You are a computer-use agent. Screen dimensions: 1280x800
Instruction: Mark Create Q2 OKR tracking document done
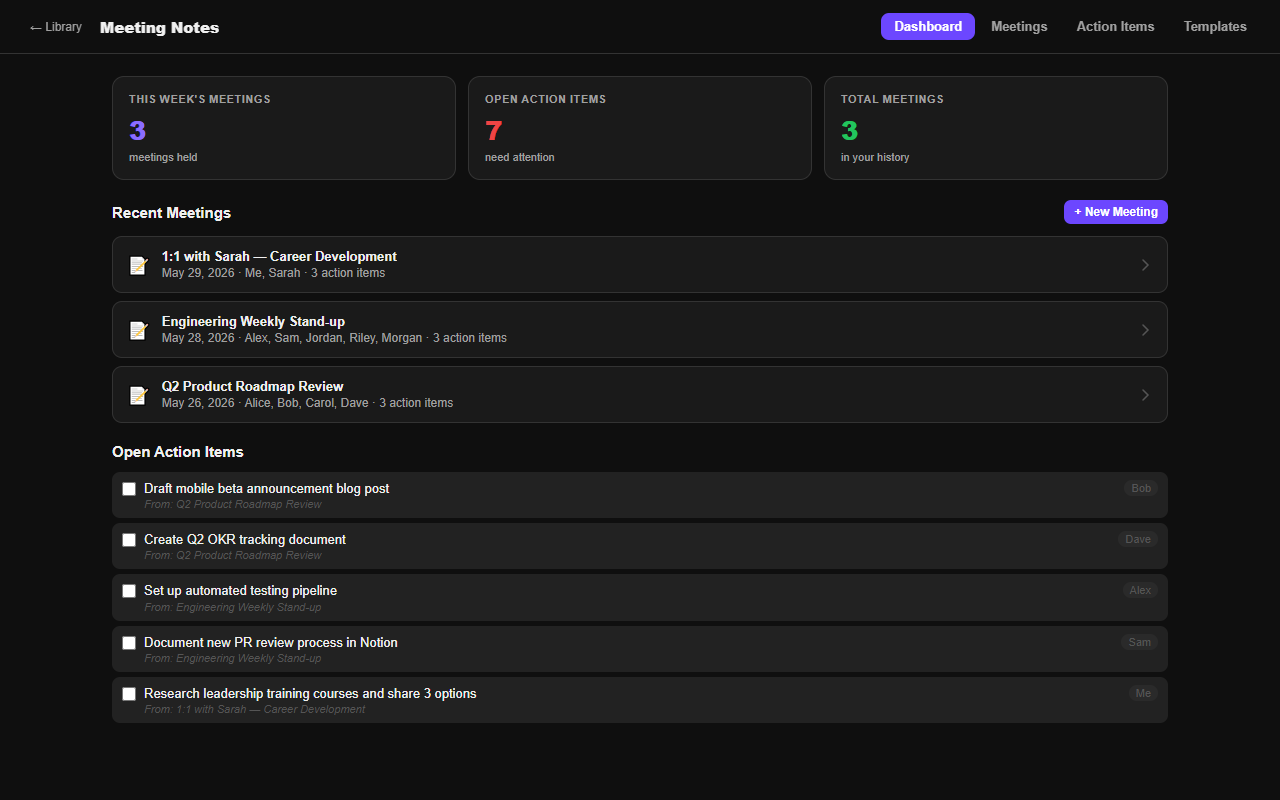(129, 540)
